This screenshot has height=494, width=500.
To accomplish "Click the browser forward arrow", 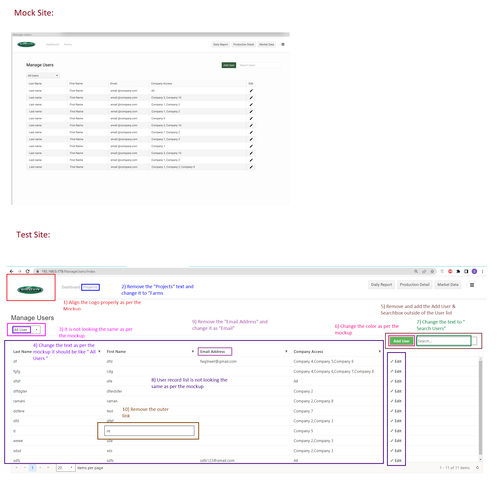I will pyautogui.click(x=19, y=271).
